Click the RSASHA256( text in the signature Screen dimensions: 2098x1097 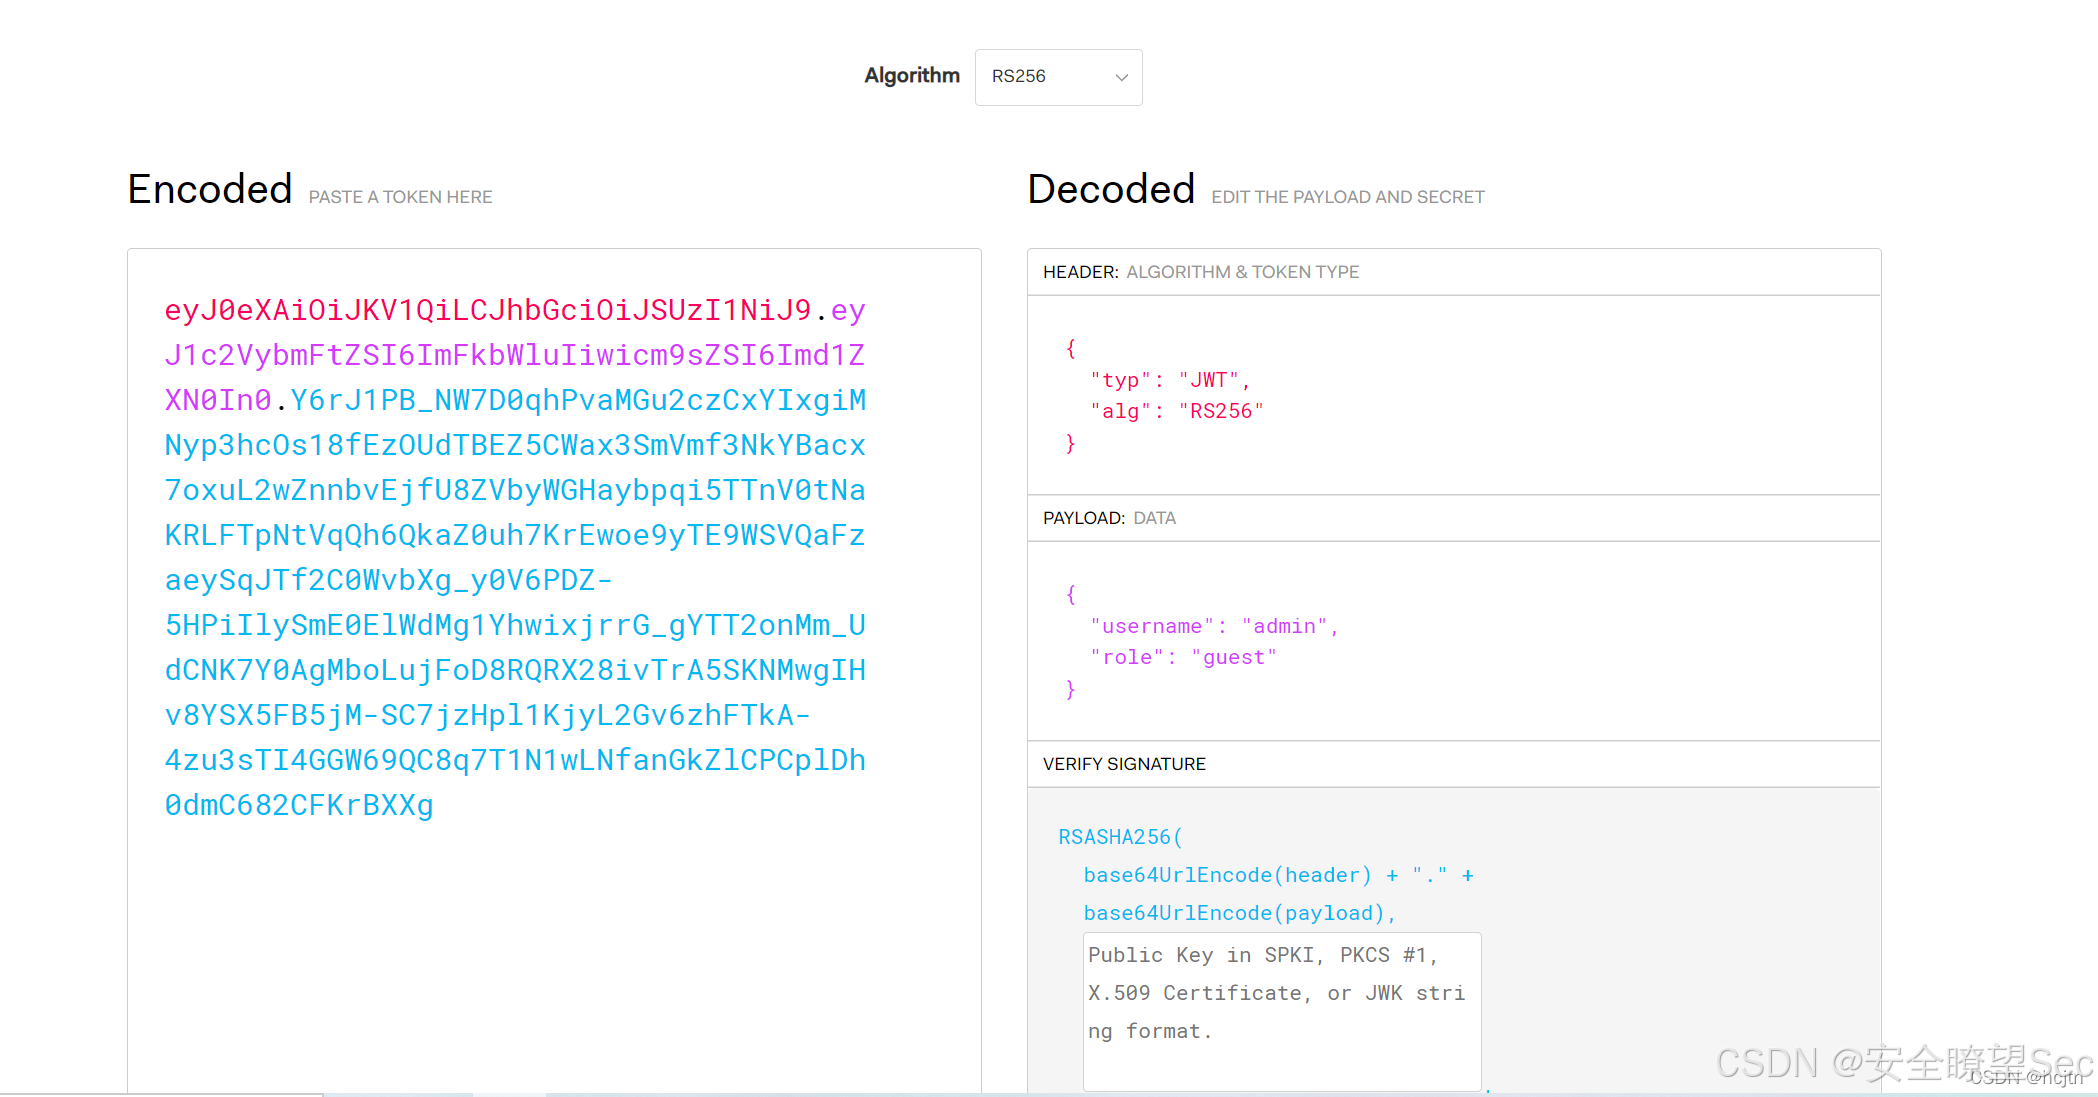(x=1120, y=837)
